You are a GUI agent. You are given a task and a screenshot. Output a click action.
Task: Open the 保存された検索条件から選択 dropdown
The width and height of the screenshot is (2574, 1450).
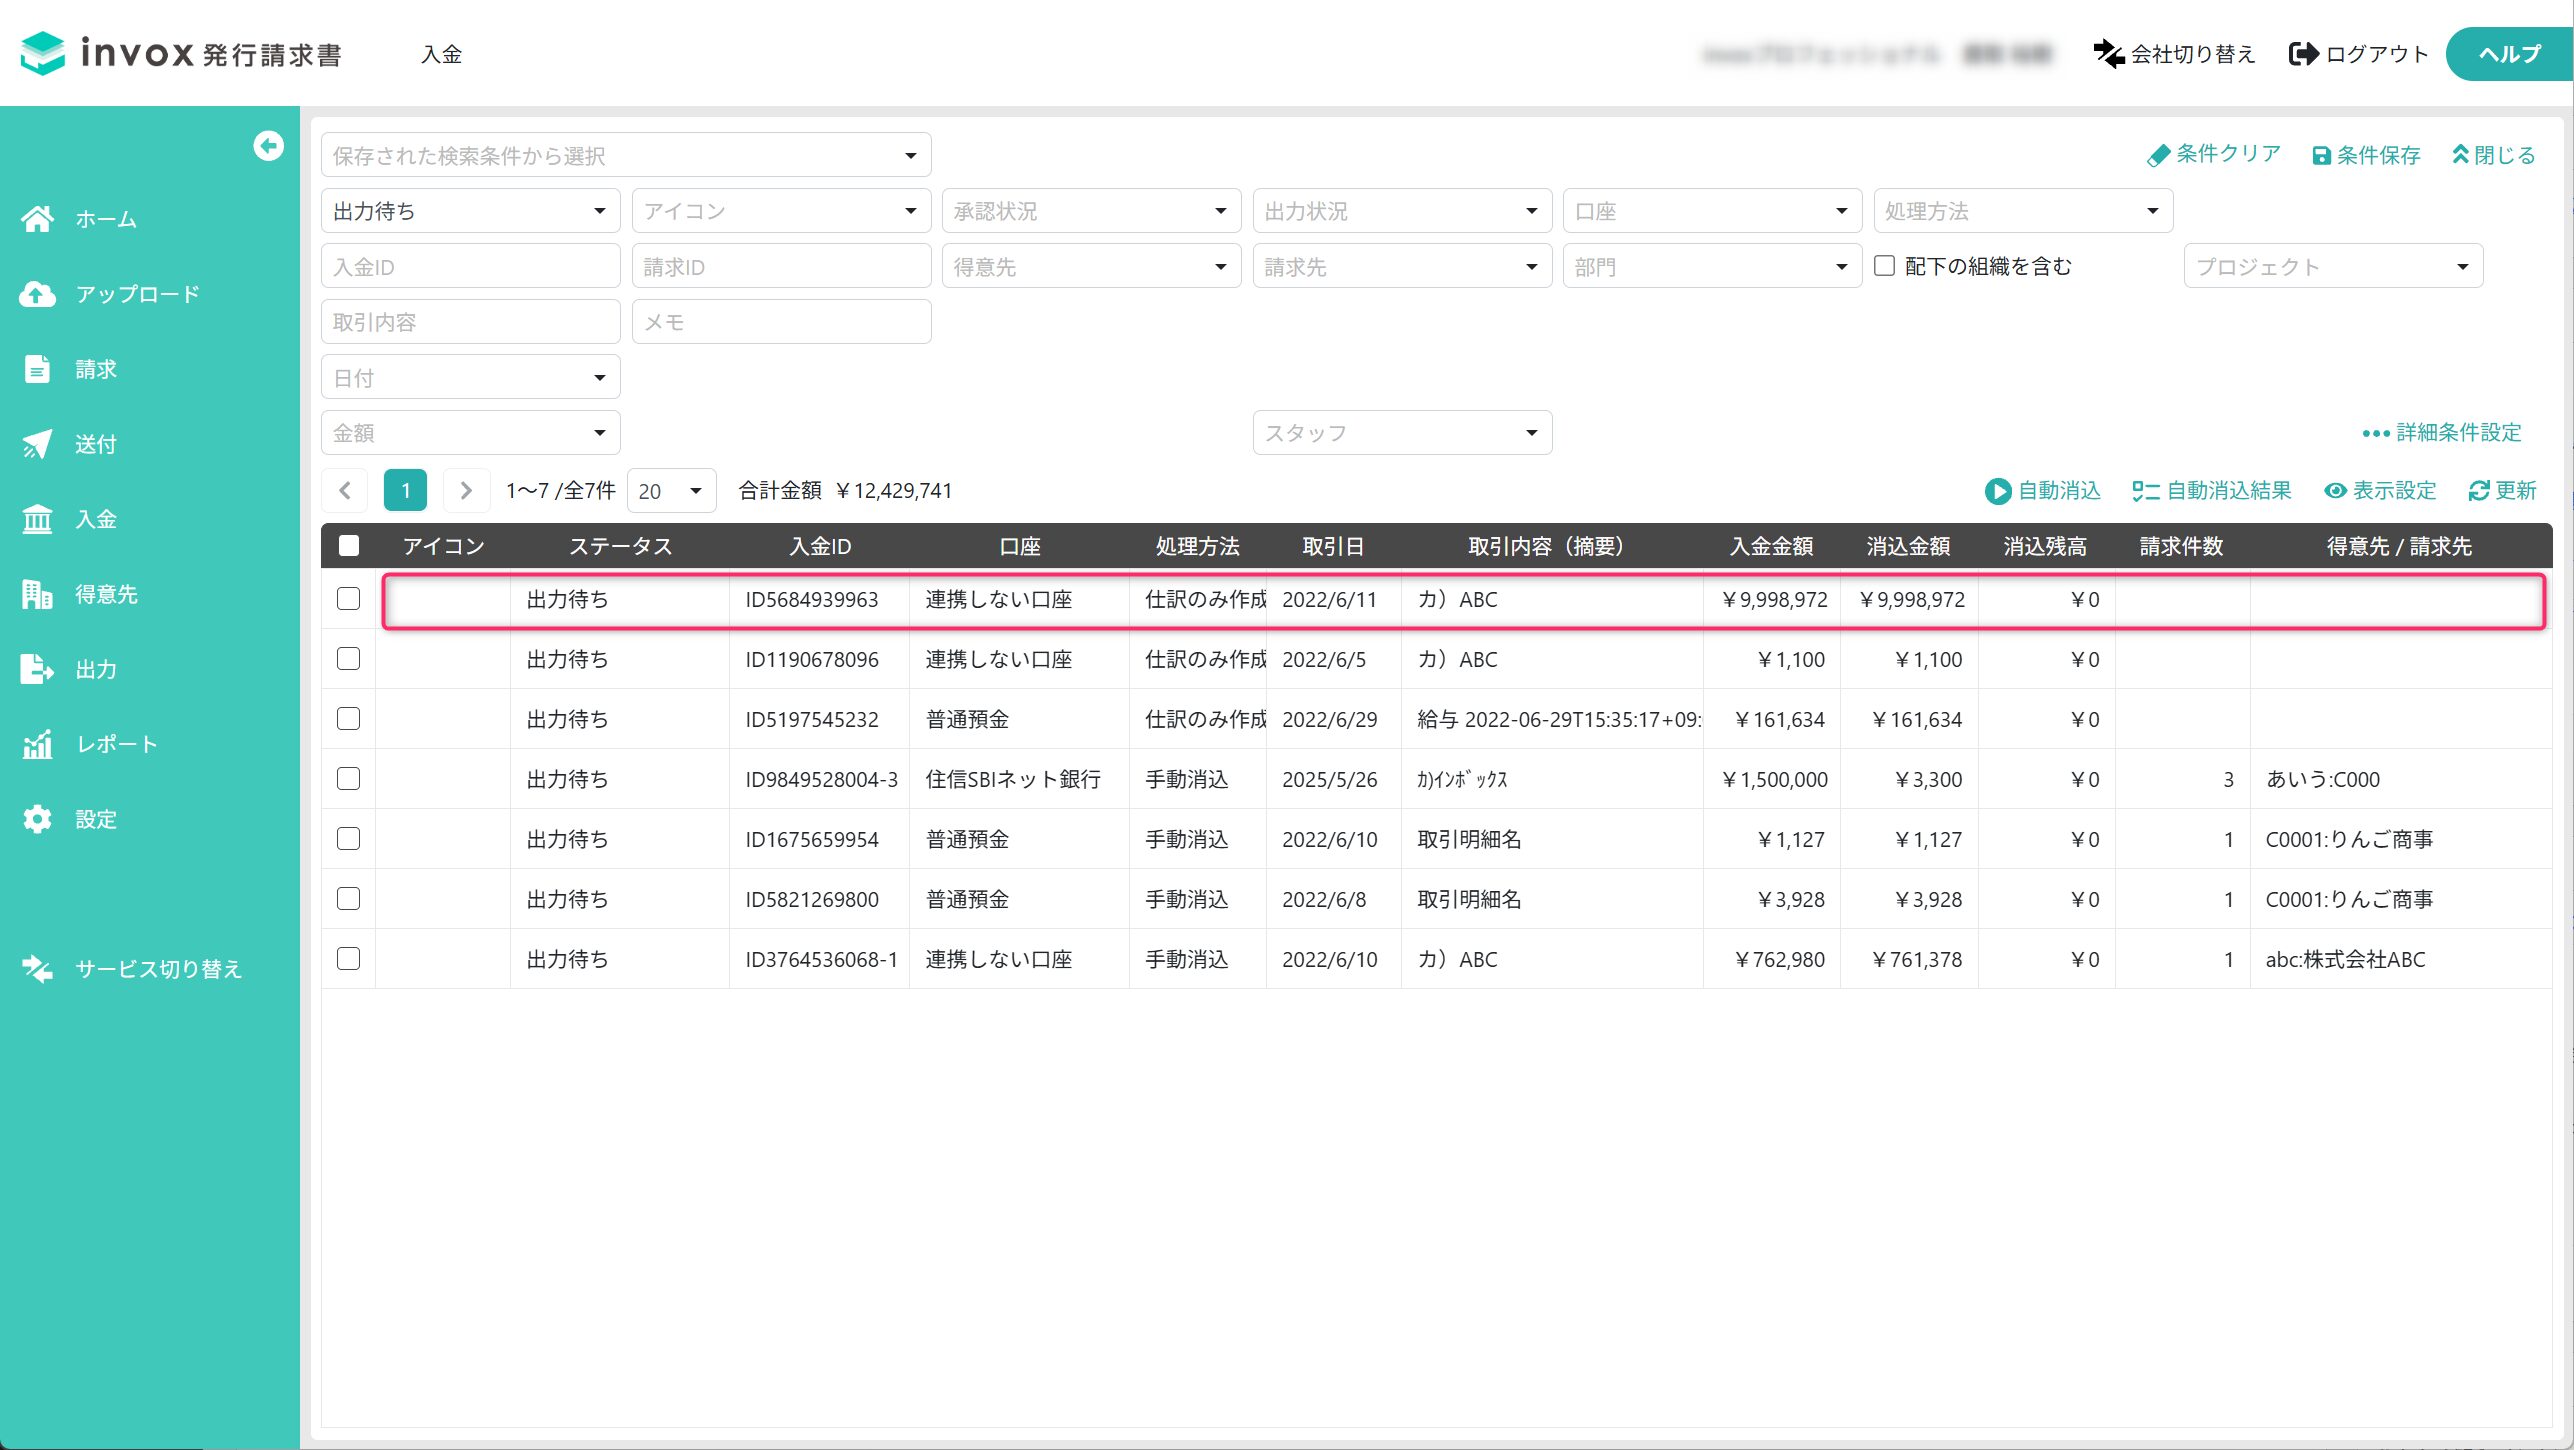(x=626, y=155)
